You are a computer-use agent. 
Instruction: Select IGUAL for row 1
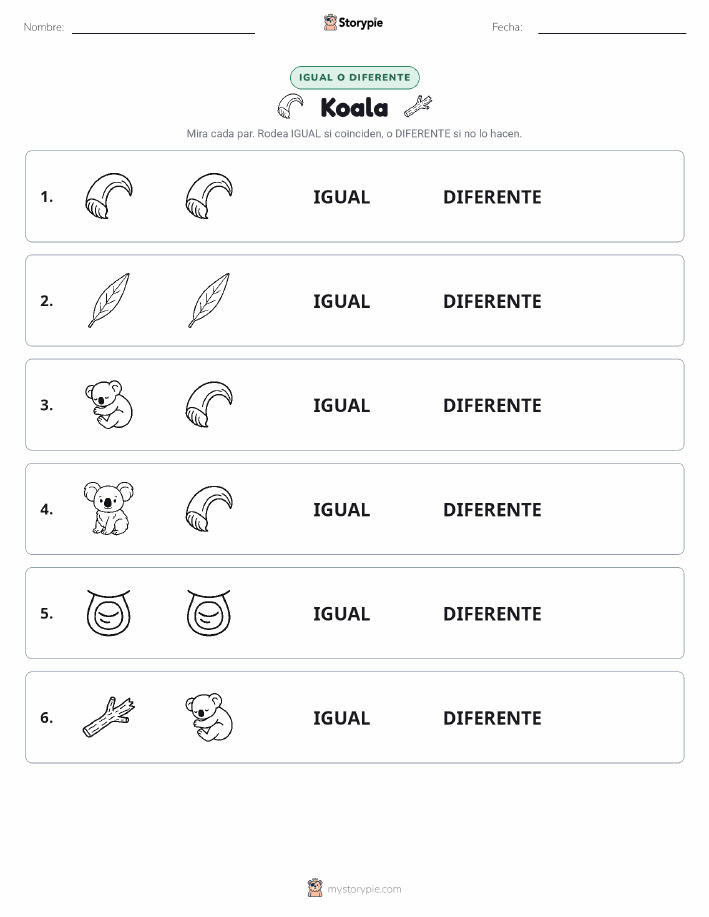click(342, 197)
